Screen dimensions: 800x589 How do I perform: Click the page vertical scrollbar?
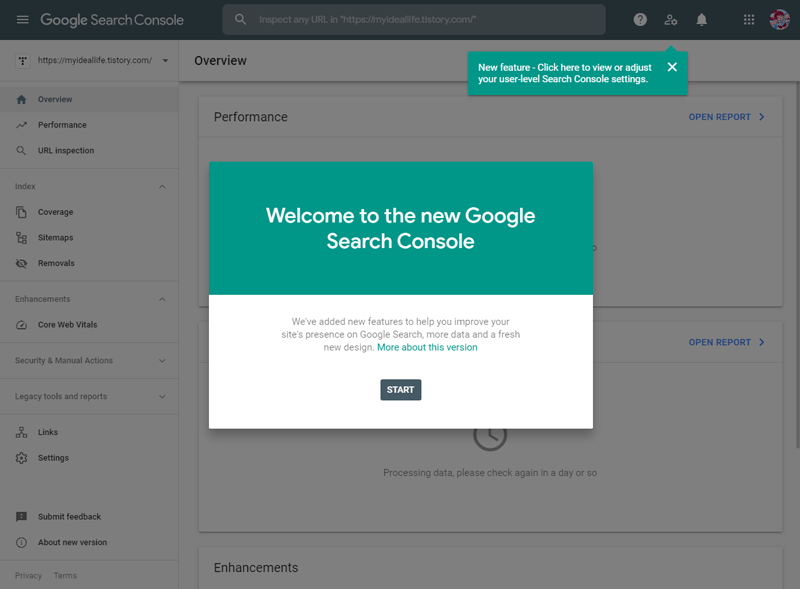click(797, 264)
